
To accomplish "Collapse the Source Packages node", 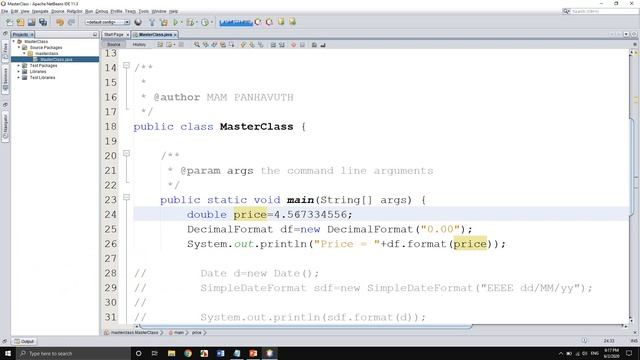I will pos(19,47).
